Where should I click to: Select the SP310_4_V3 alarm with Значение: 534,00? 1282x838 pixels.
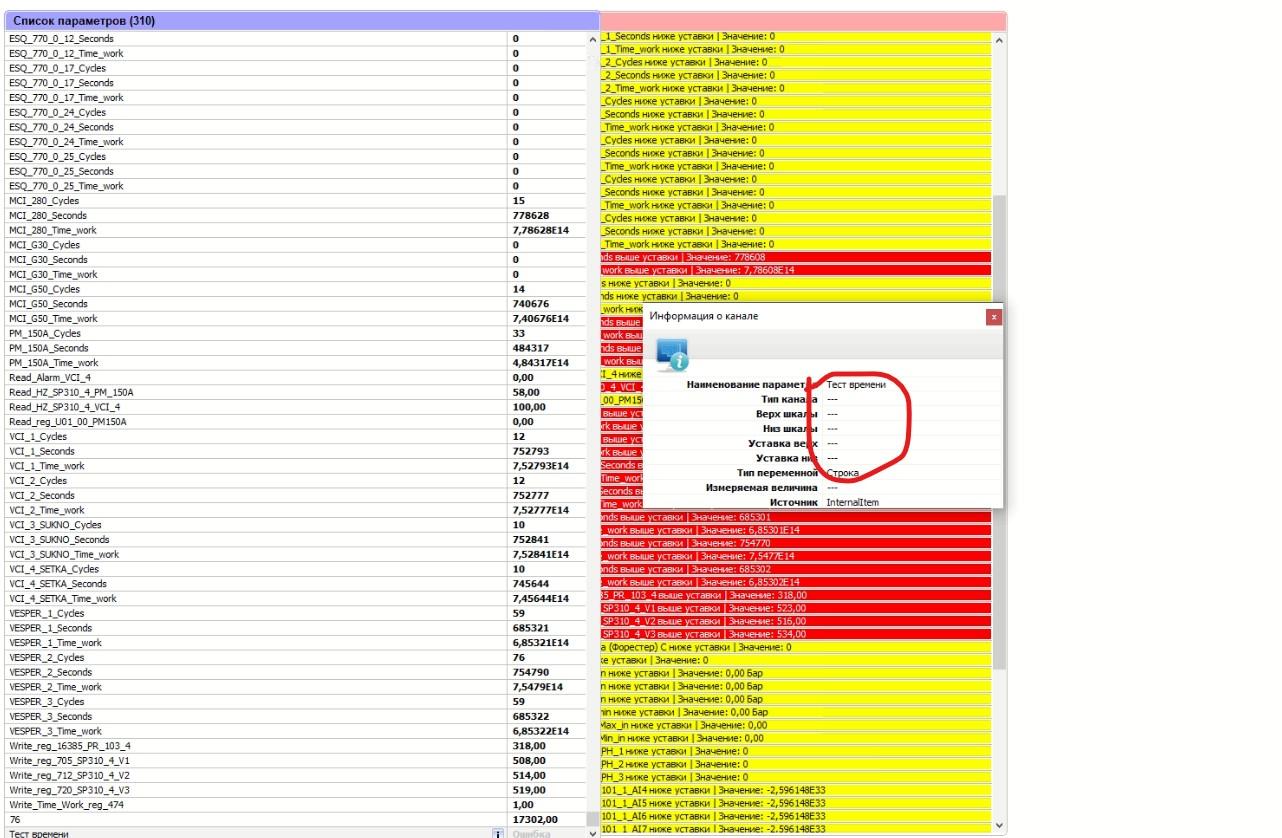(795, 634)
